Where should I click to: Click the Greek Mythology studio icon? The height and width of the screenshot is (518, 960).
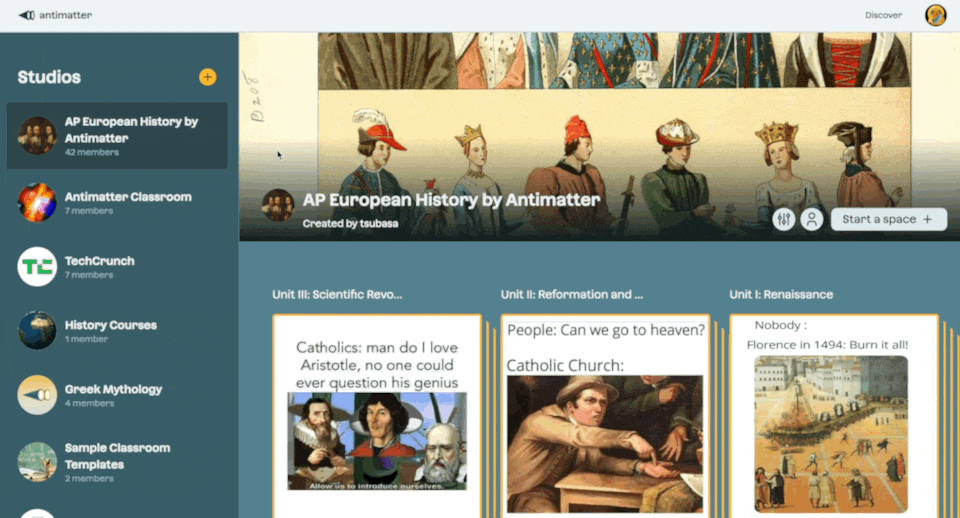coord(37,395)
